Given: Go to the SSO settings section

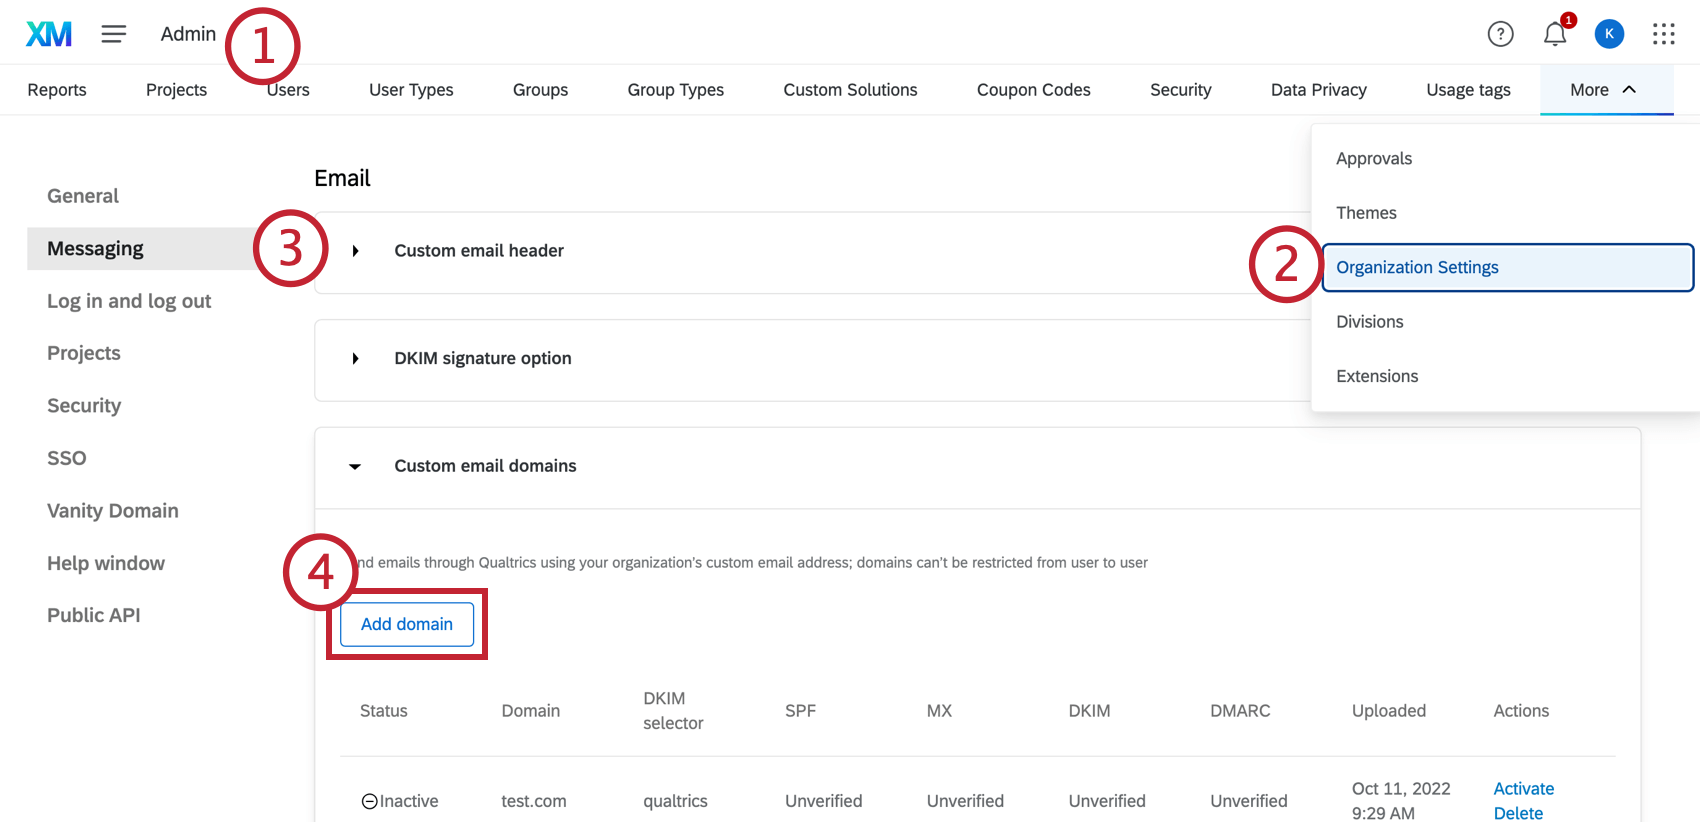Looking at the screenshot, I should (x=67, y=458).
